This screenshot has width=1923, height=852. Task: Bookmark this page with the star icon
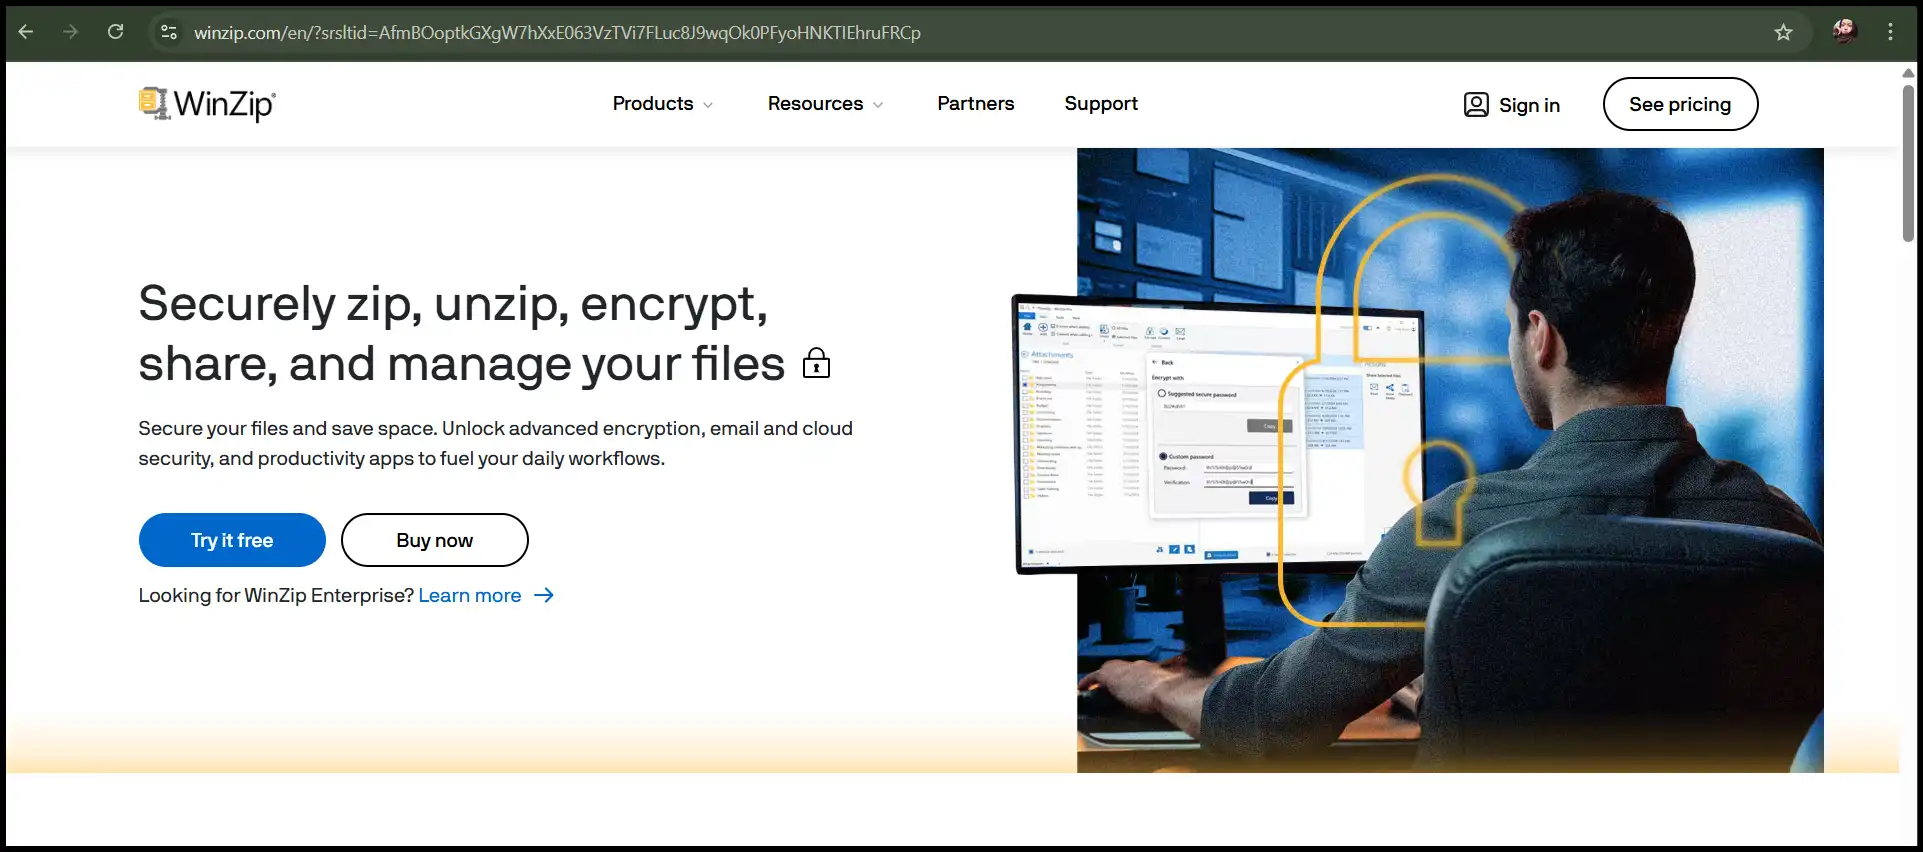(x=1783, y=32)
